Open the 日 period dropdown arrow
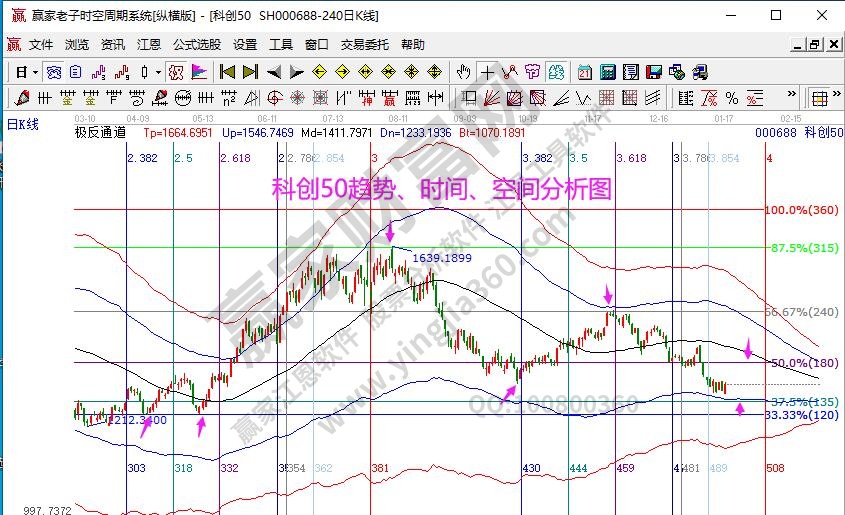 point(35,72)
